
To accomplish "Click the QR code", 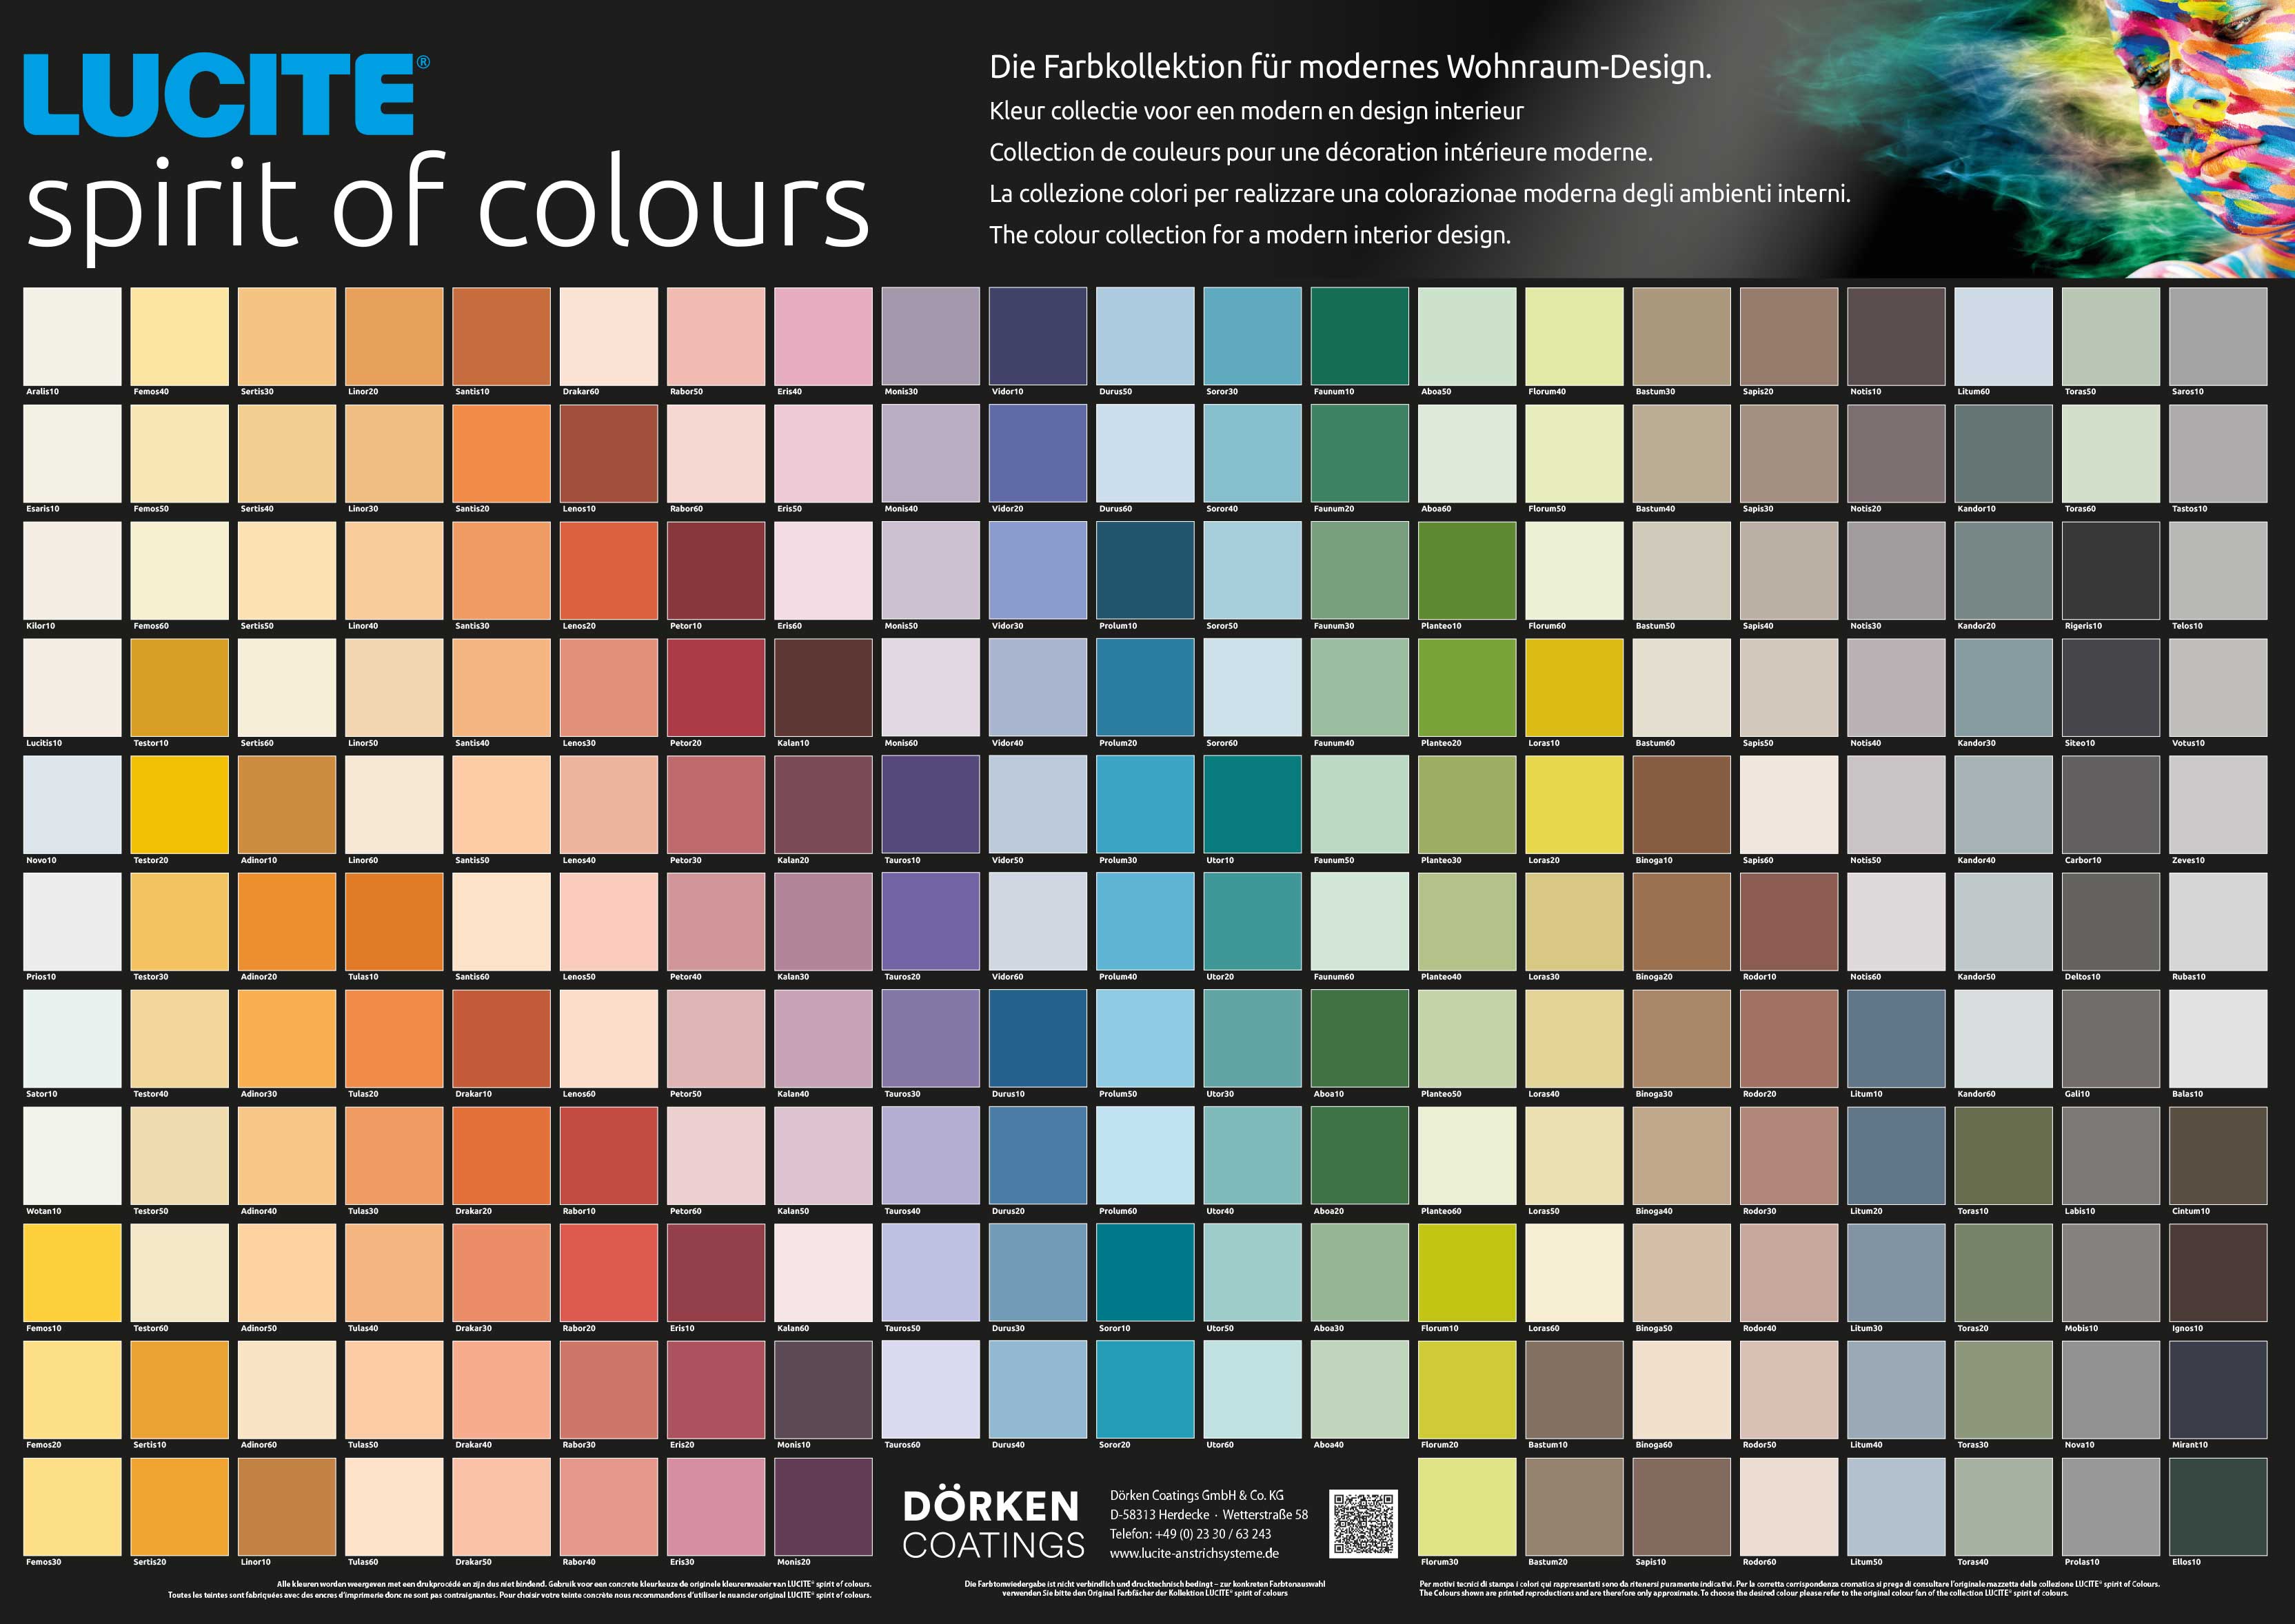I will click(1363, 1523).
